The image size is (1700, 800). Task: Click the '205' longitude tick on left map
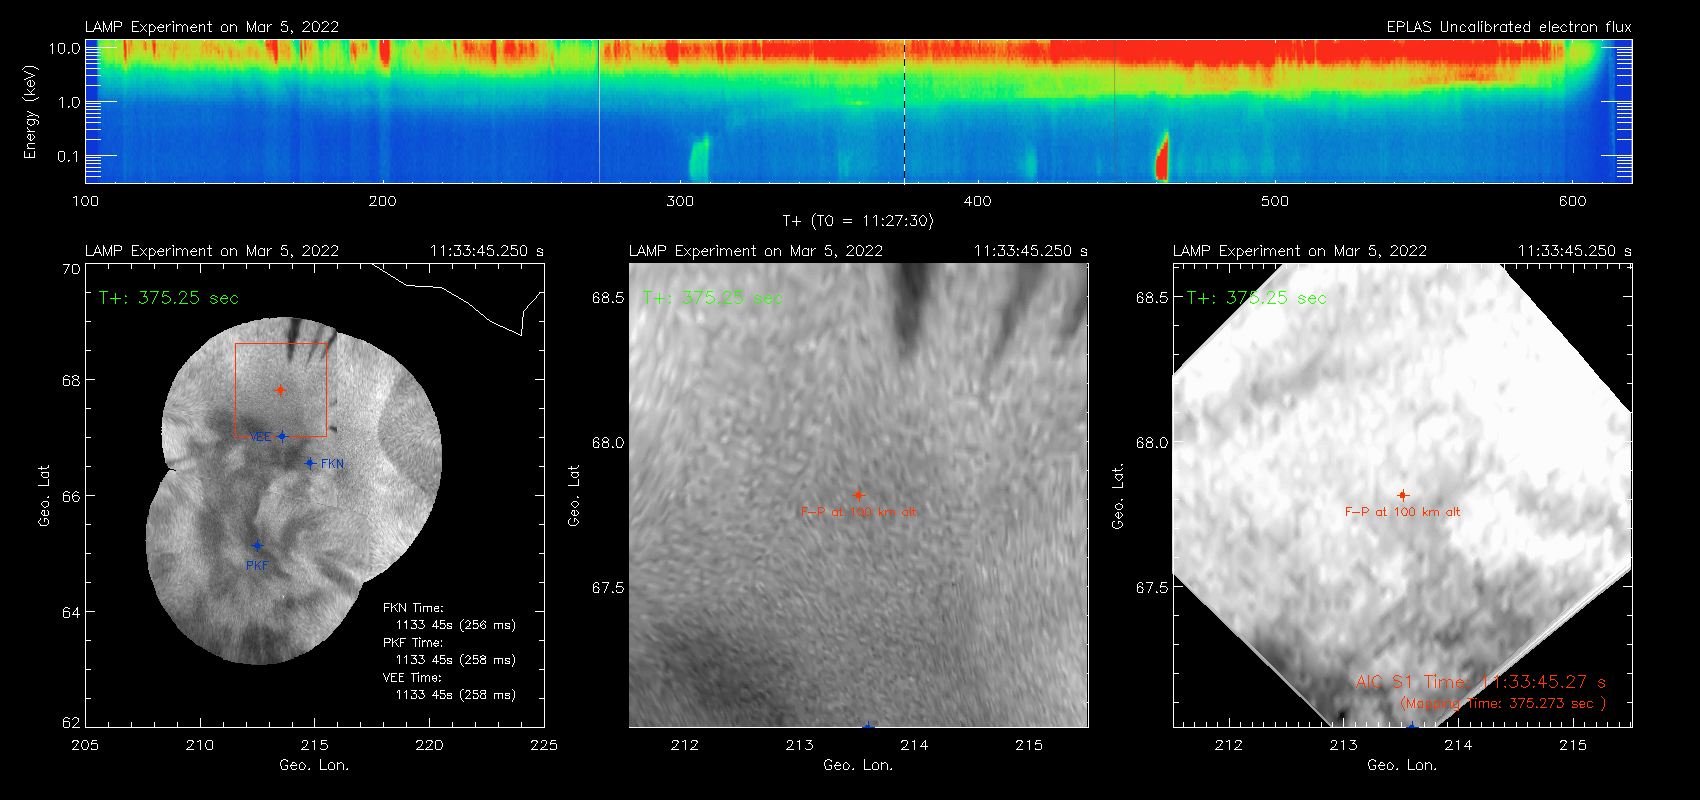point(85,745)
